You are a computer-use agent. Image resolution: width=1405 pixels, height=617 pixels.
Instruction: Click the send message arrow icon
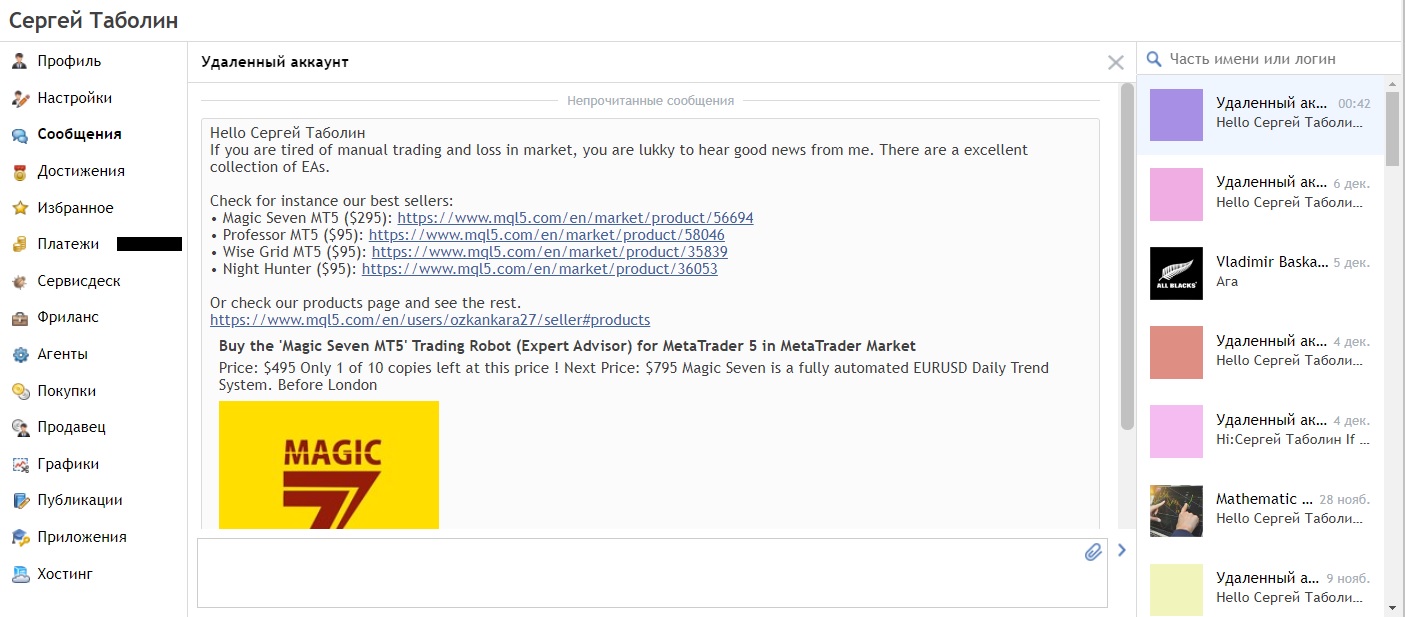[1122, 549]
